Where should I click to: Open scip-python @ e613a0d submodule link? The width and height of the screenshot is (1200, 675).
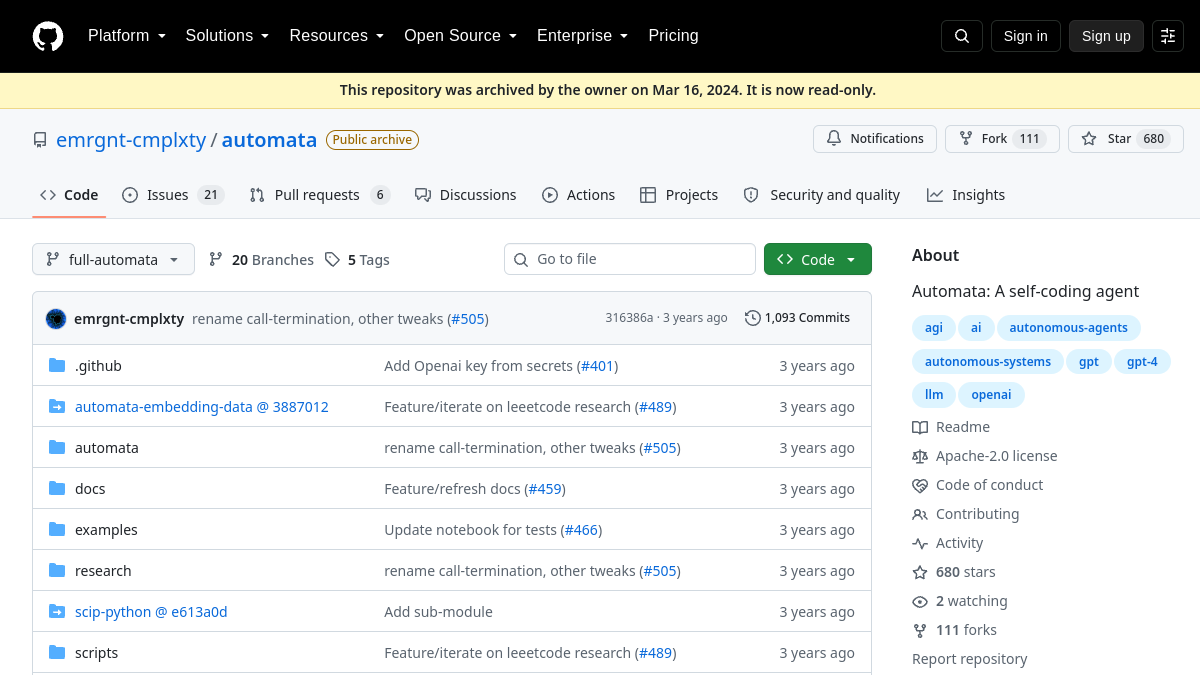[151, 612]
